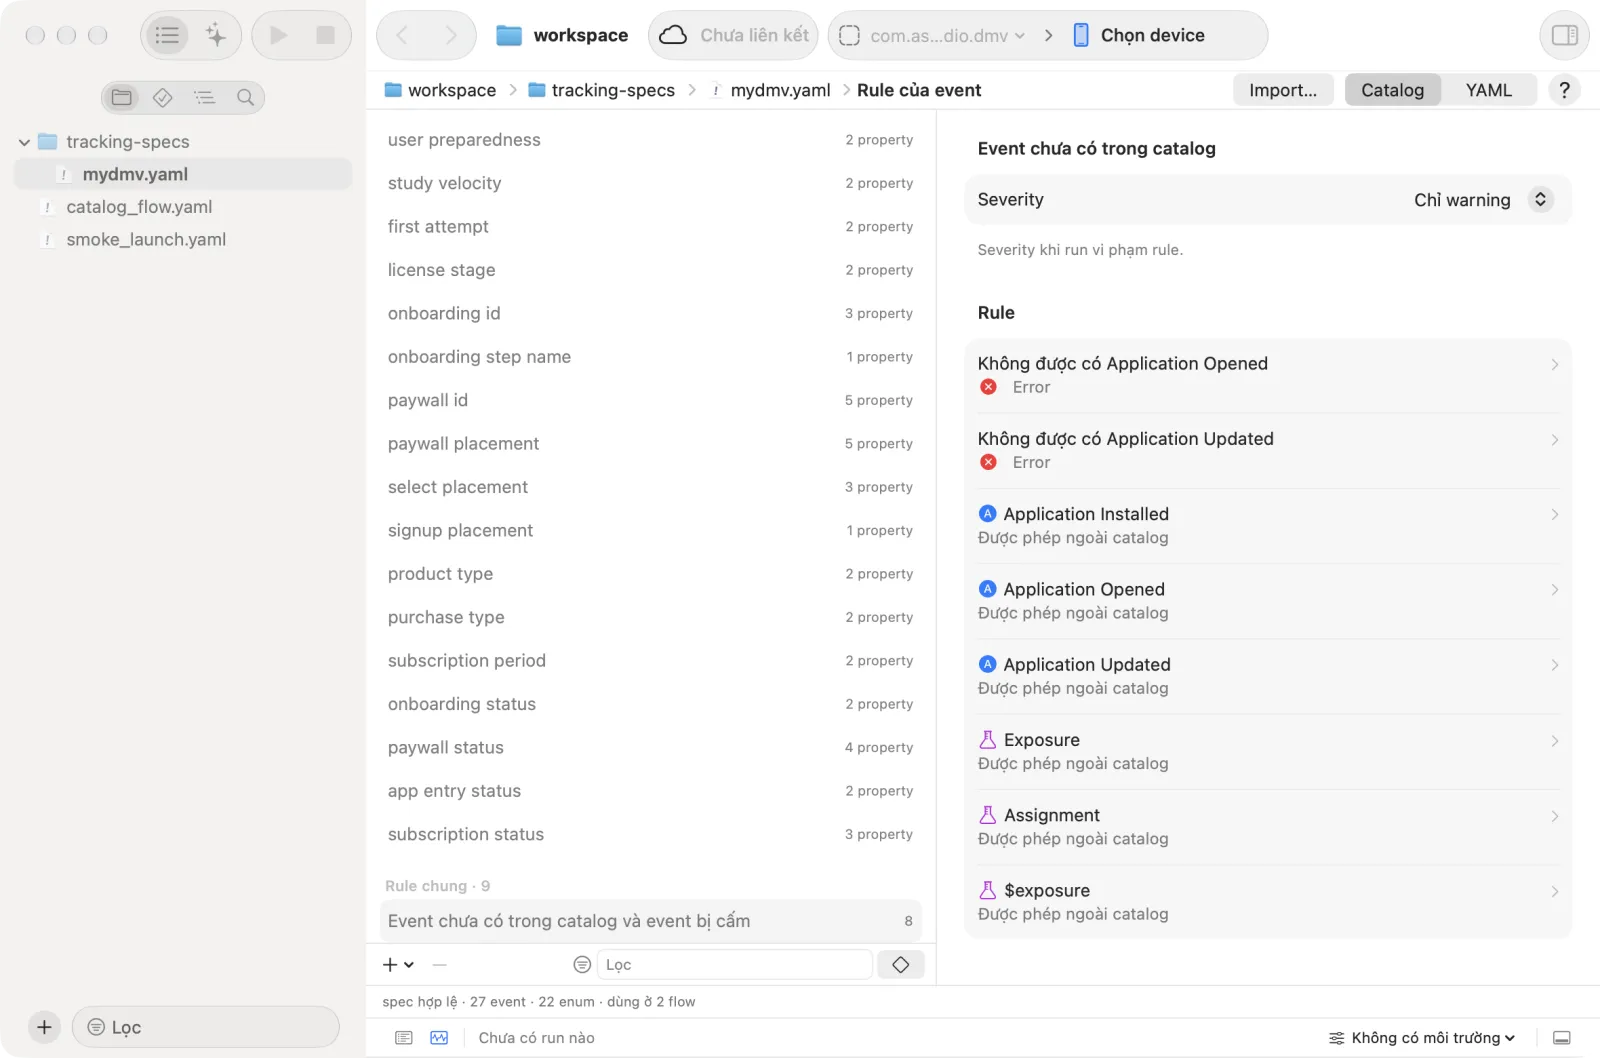The width and height of the screenshot is (1600, 1058).
Task: Click the tracking-specs breadcrumb
Action: point(601,90)
